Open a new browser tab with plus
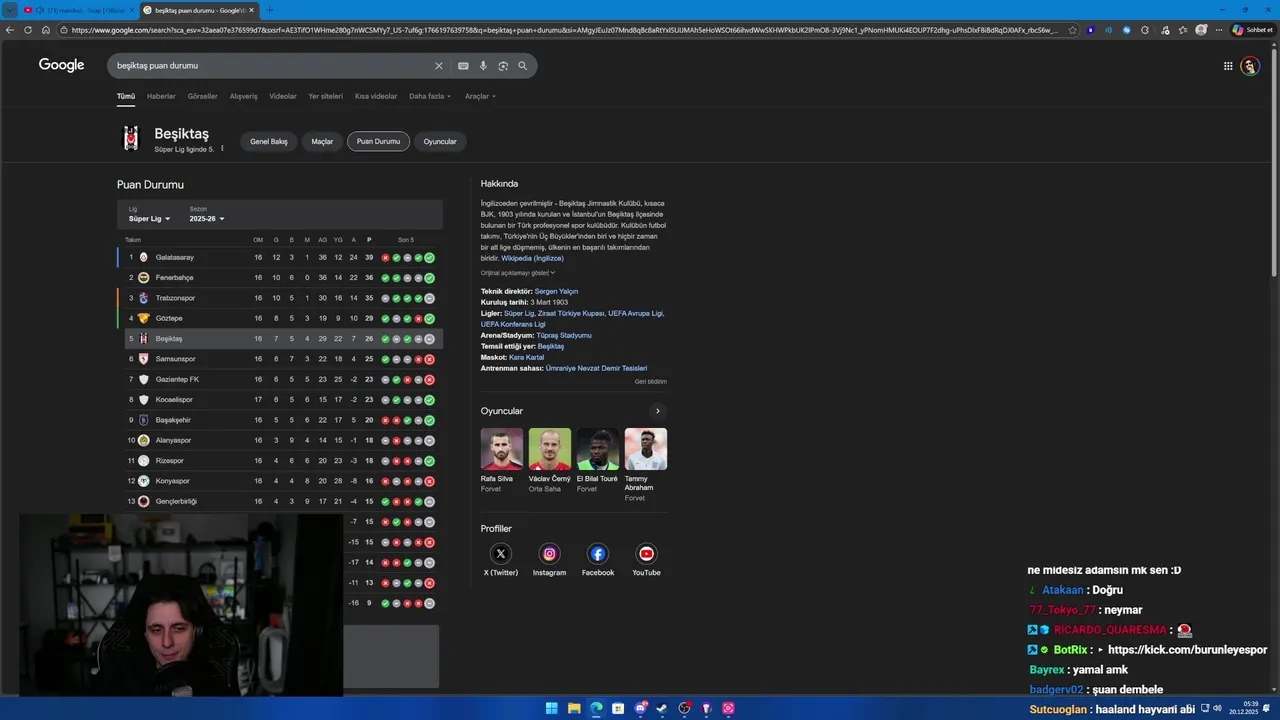This screenshot has width=1280, height=720. (x=269, y=10)
